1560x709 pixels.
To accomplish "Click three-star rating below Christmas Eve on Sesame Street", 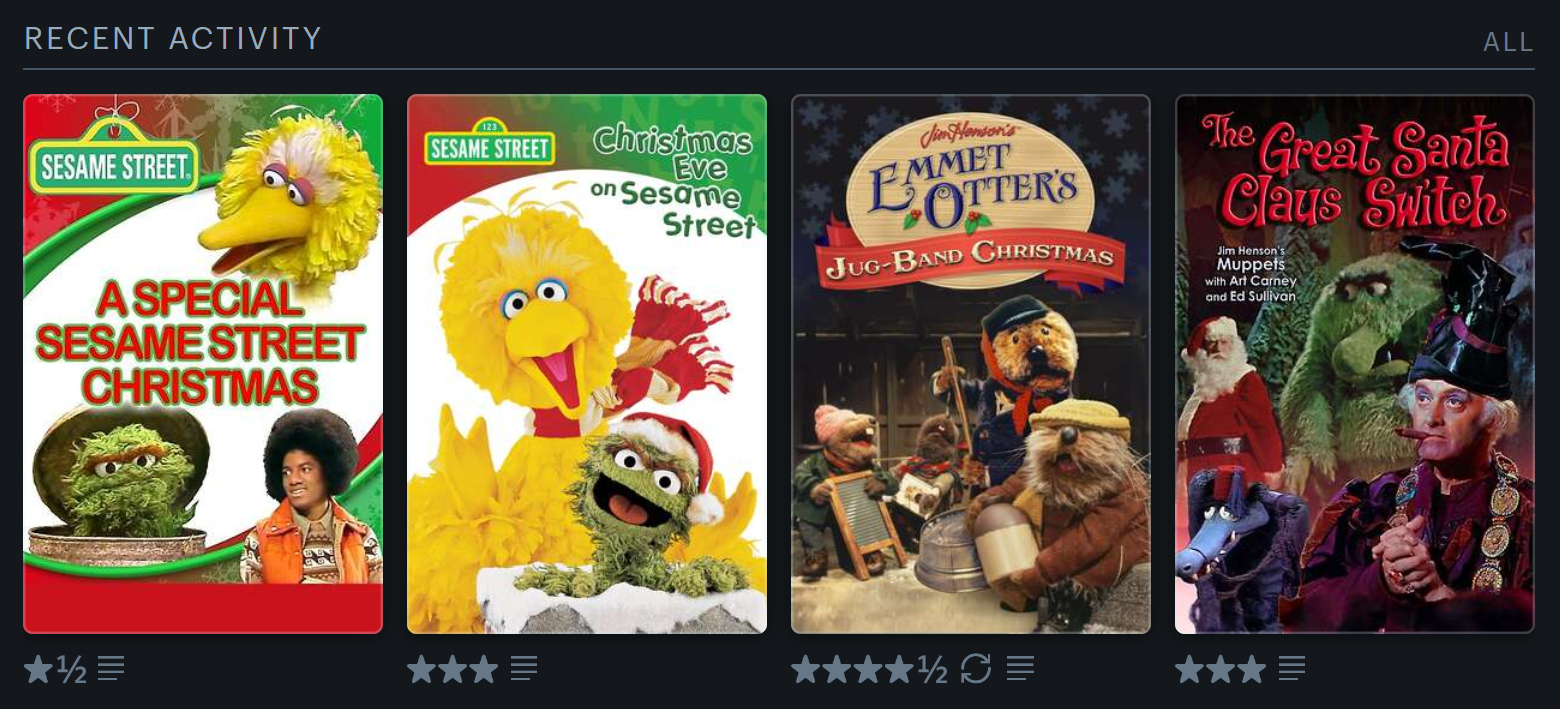I will point(453,669).
